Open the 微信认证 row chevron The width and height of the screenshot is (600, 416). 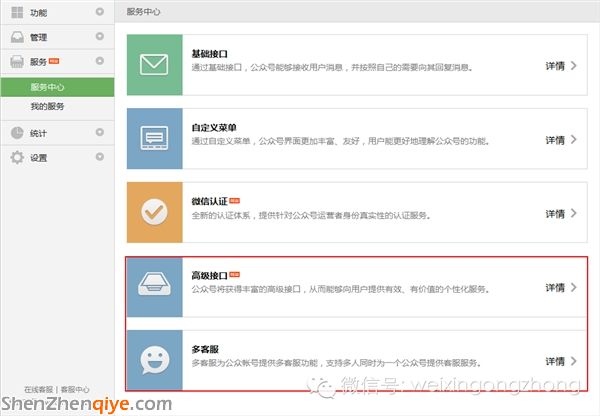pos(573,213)
